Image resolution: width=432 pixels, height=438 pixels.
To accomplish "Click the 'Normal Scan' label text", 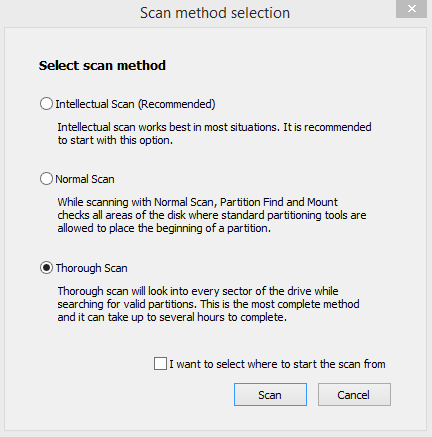I will pos(85,179).
